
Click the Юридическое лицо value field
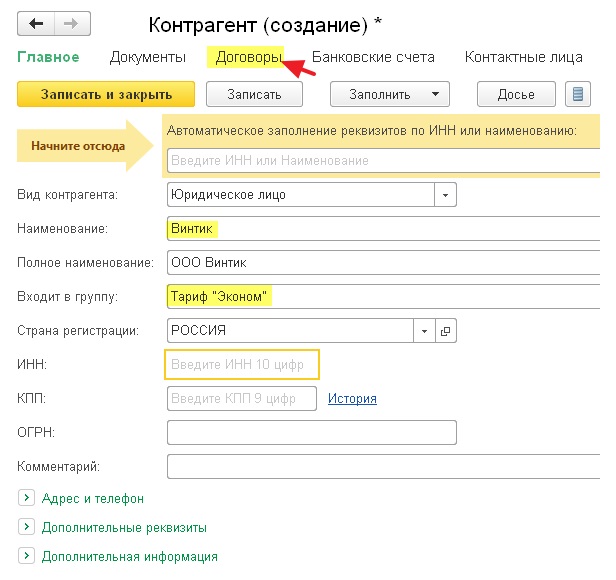301,195
